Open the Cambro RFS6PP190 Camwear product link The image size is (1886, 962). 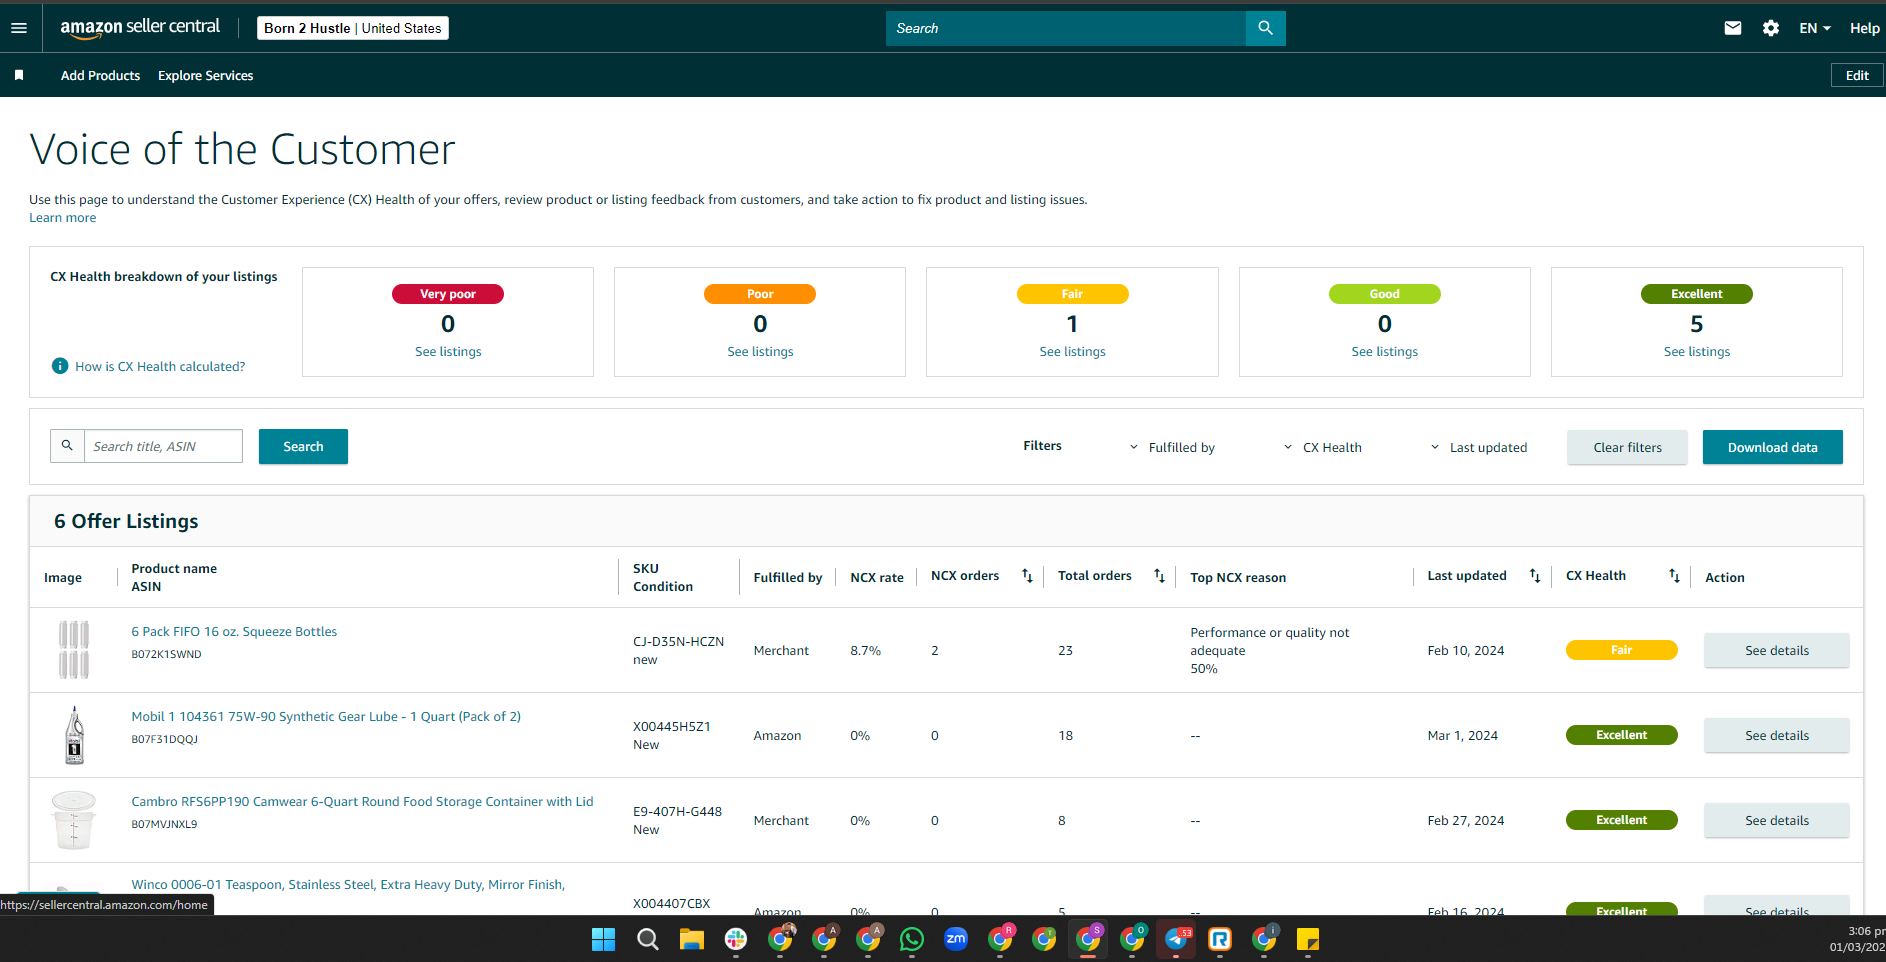pos(362,802)
